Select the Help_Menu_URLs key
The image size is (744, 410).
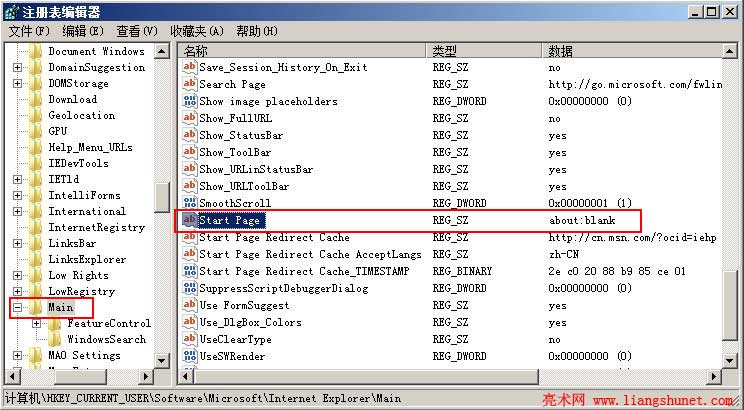pyautogui.click(x=91, y=147)
